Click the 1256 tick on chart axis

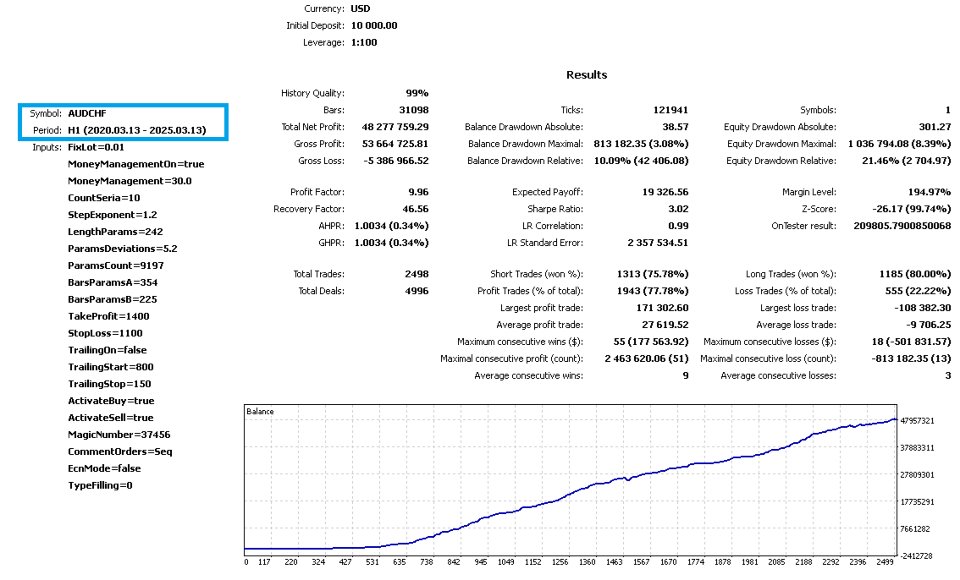pos(560,562)
